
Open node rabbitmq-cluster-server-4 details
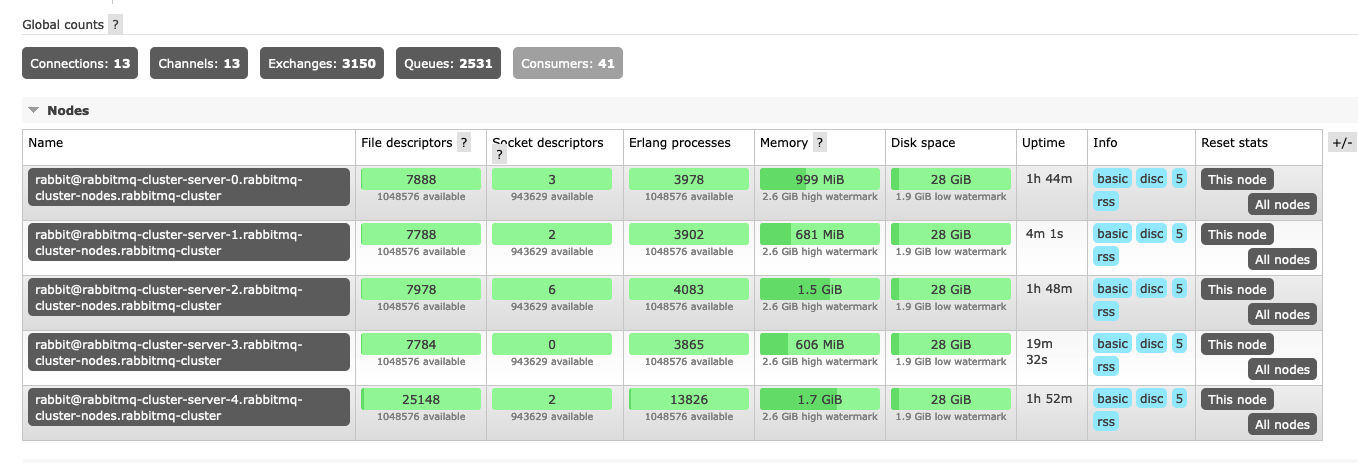tap(189, 407)
